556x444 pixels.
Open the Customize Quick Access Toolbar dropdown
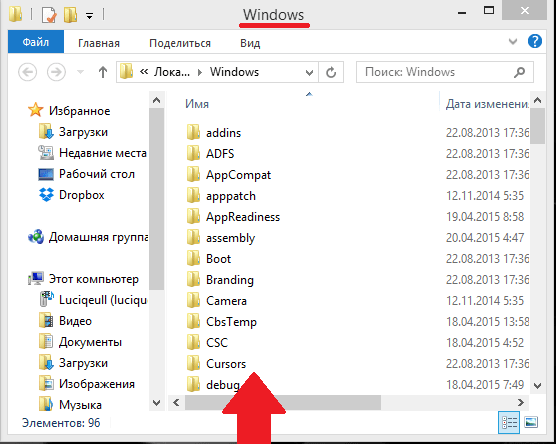(90, 16)
